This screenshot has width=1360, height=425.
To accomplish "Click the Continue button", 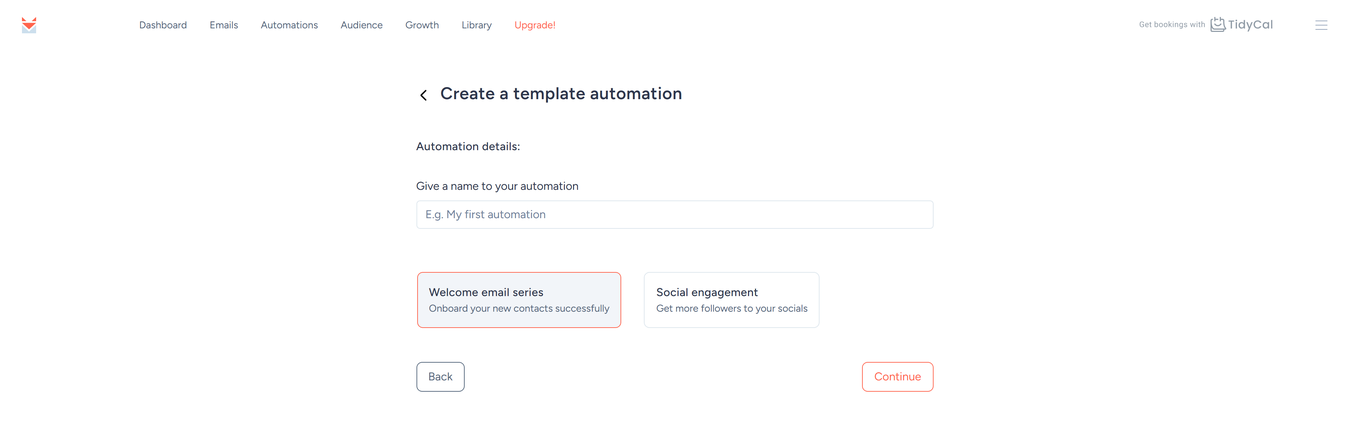I will [x=897, y=377].
